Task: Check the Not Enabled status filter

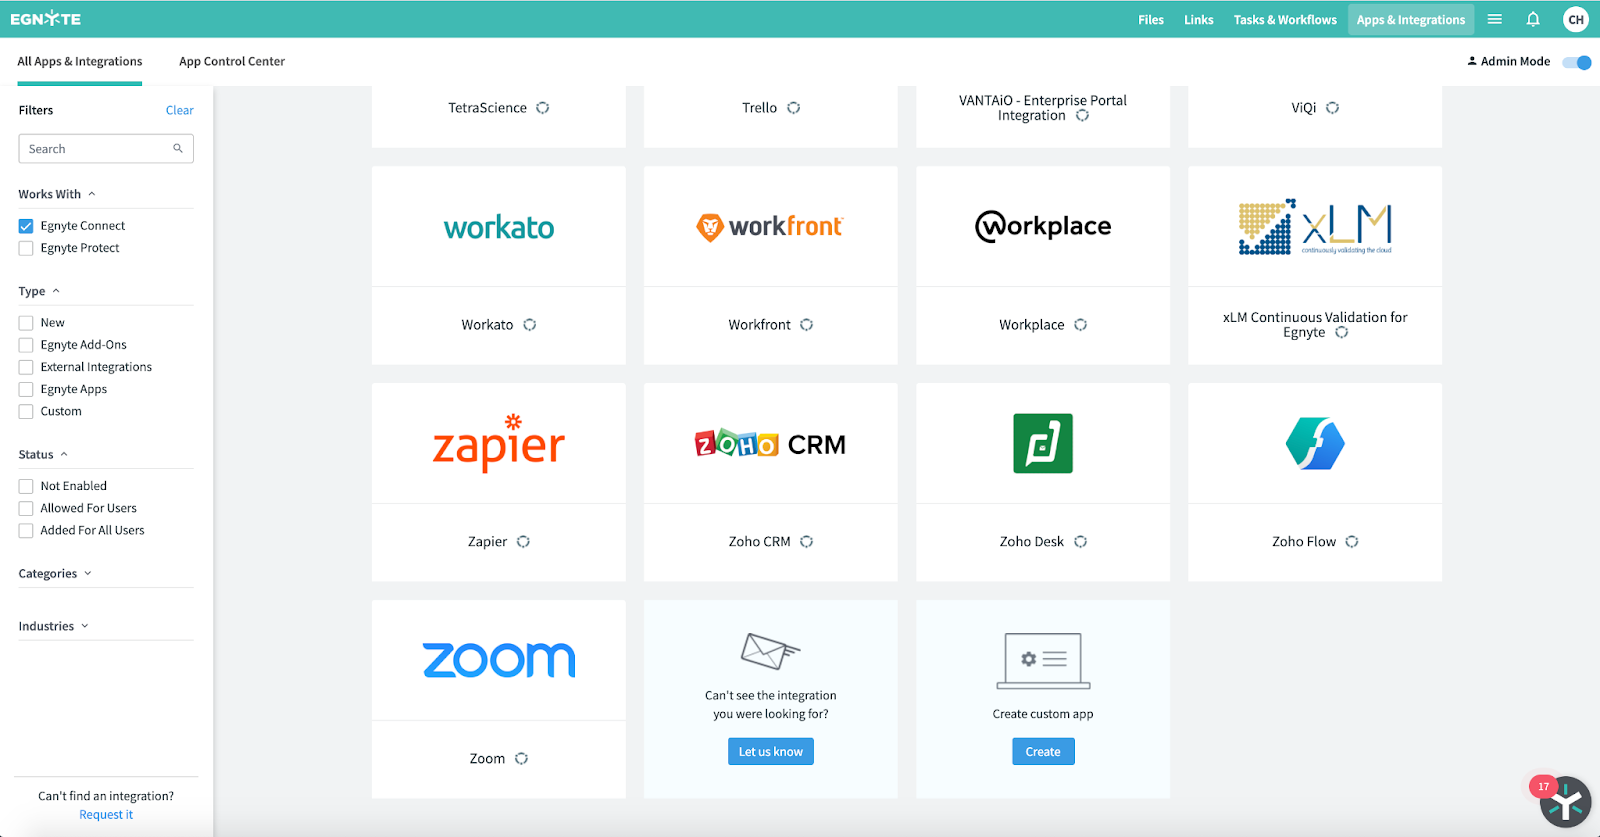Action: 26,486
